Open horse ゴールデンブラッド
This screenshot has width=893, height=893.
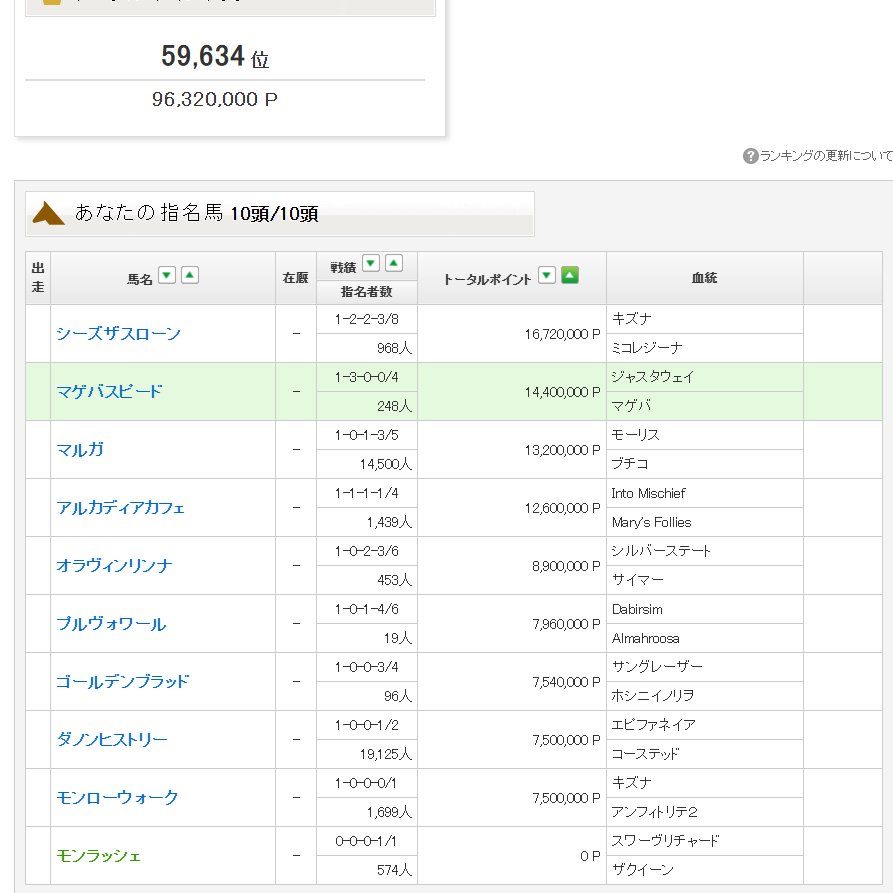[x=122, y=682]
